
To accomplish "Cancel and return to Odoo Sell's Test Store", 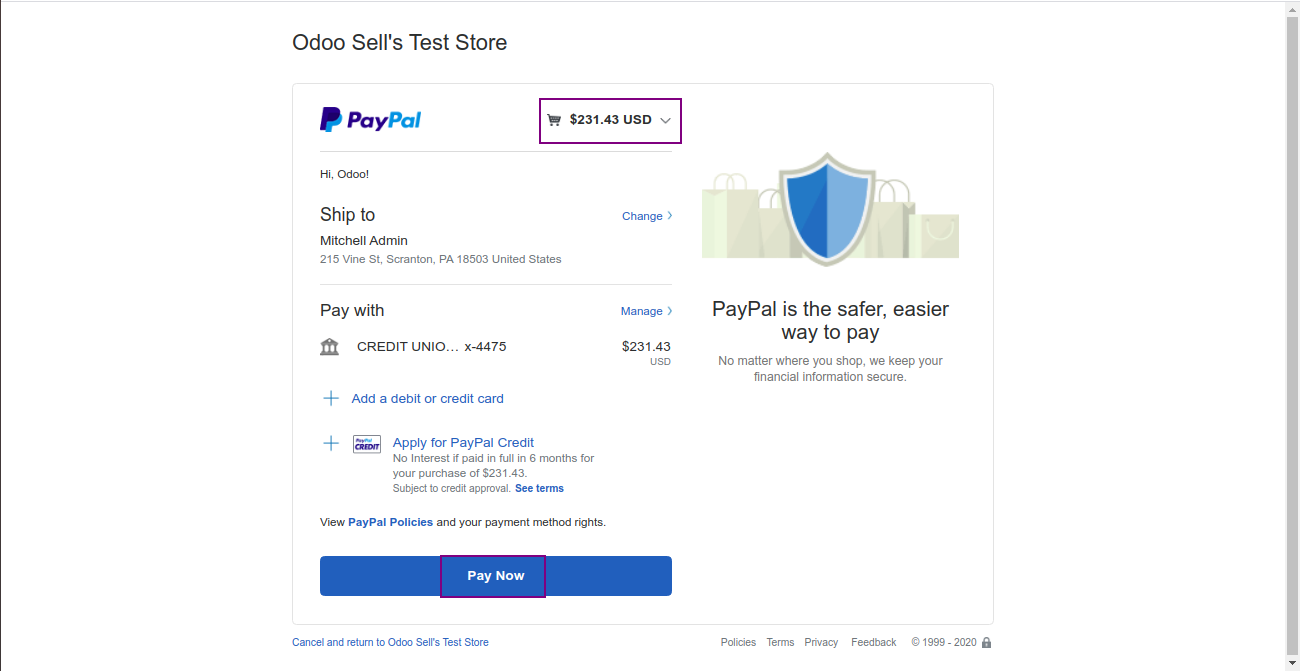I will coord(390,642).
